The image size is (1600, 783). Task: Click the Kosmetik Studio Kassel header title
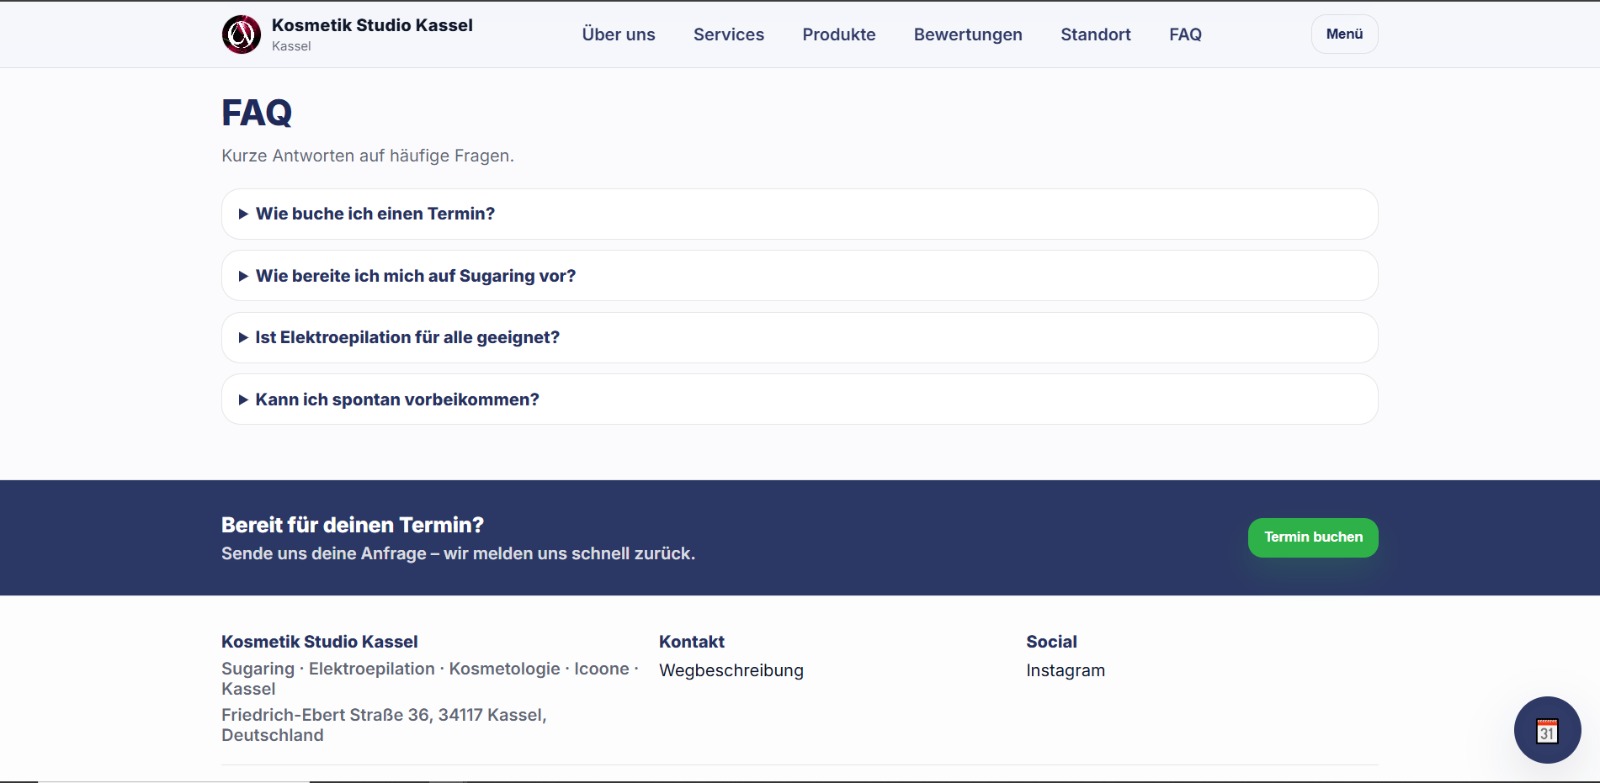coord(372,26)
